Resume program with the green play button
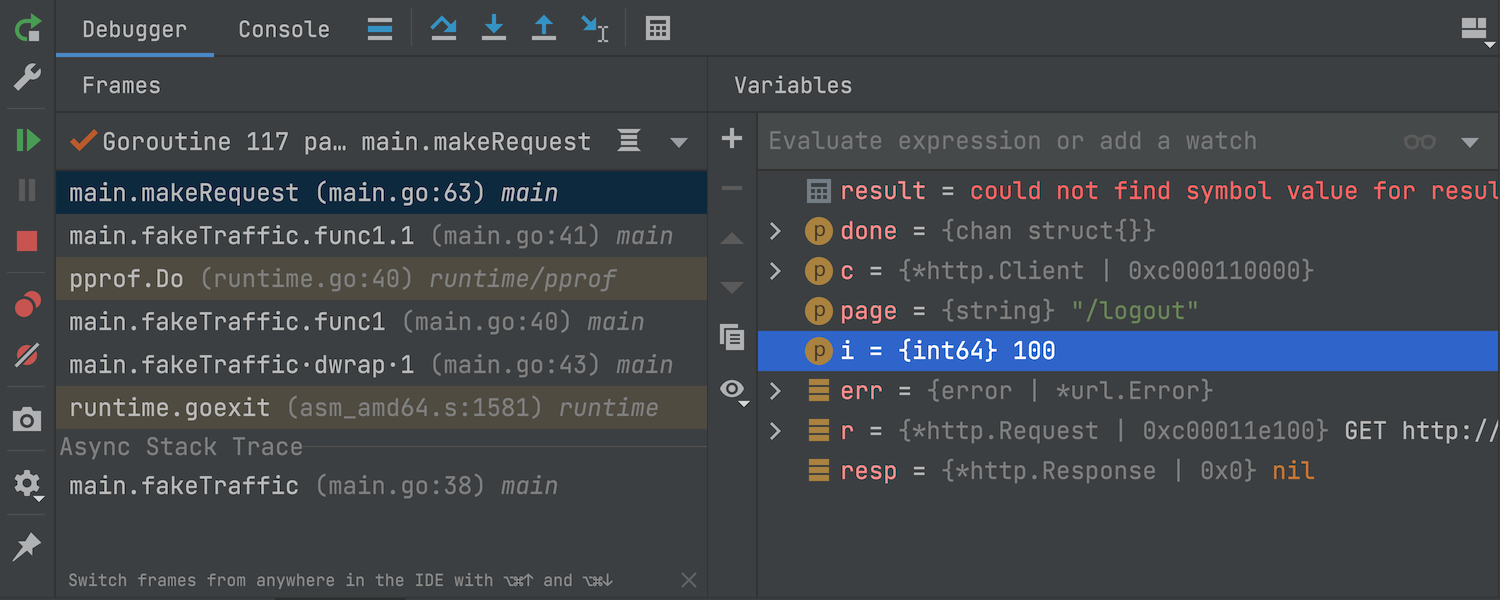The image size is (1500, 600). click(27, 140)
